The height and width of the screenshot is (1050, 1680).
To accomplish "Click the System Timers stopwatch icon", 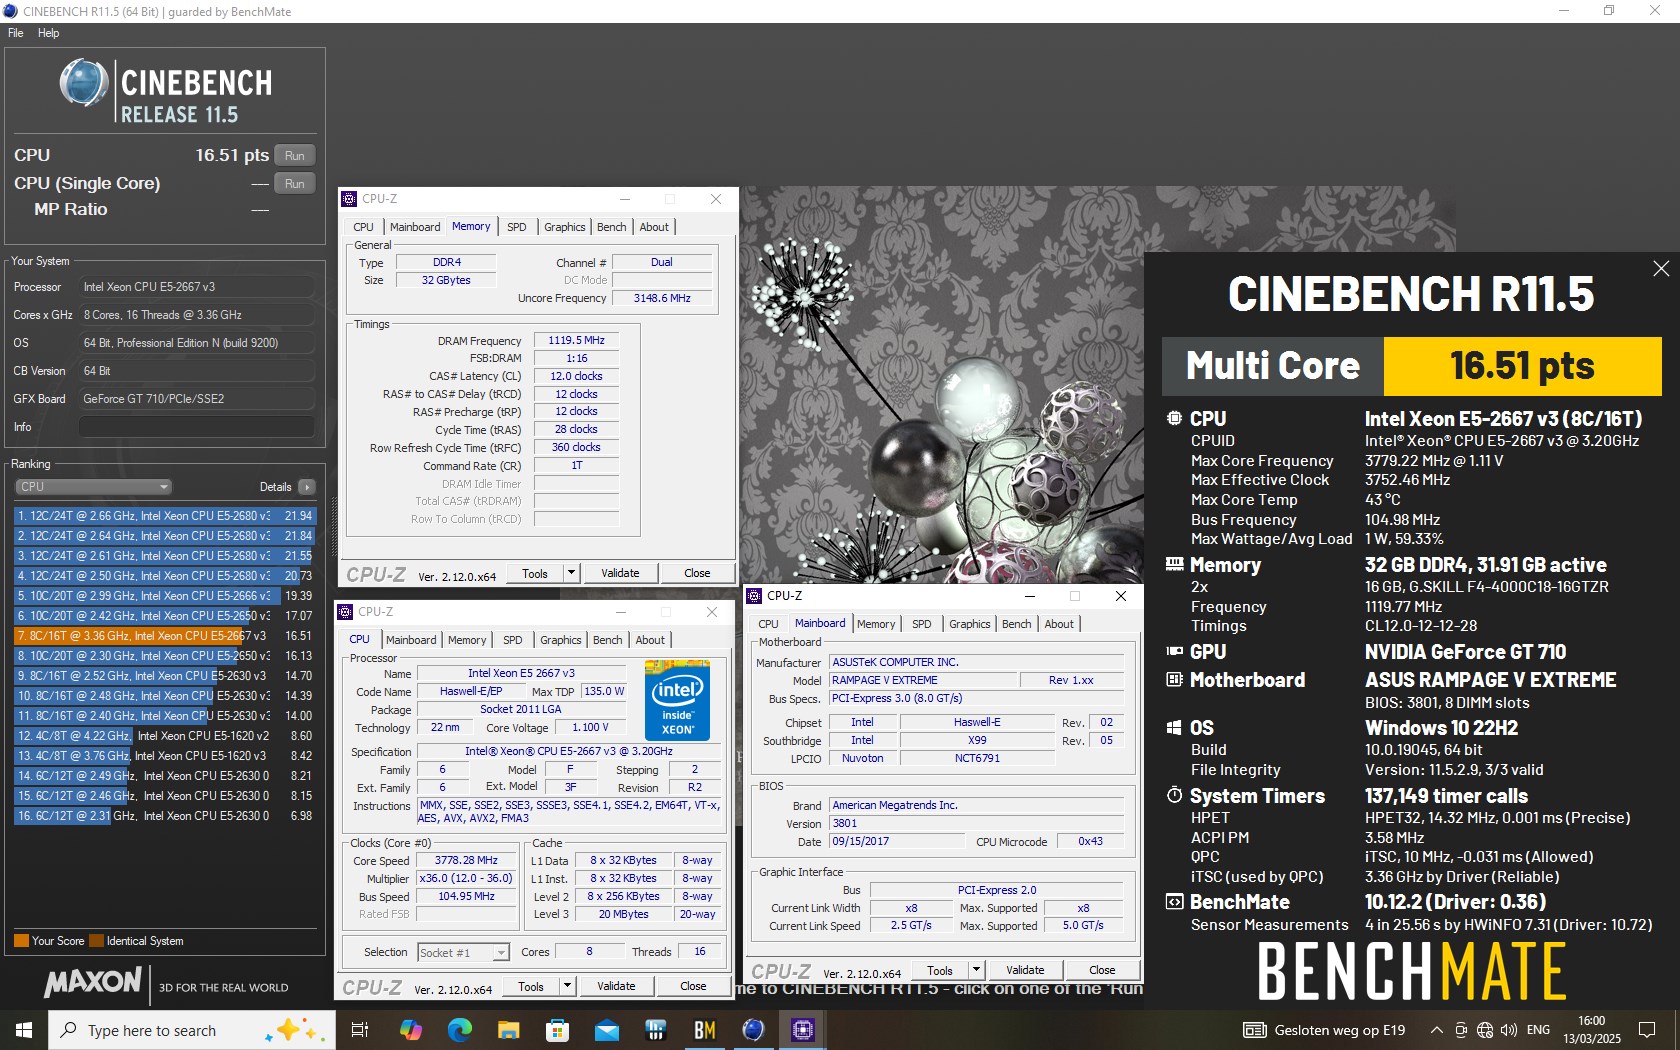I will [1174, 795].
